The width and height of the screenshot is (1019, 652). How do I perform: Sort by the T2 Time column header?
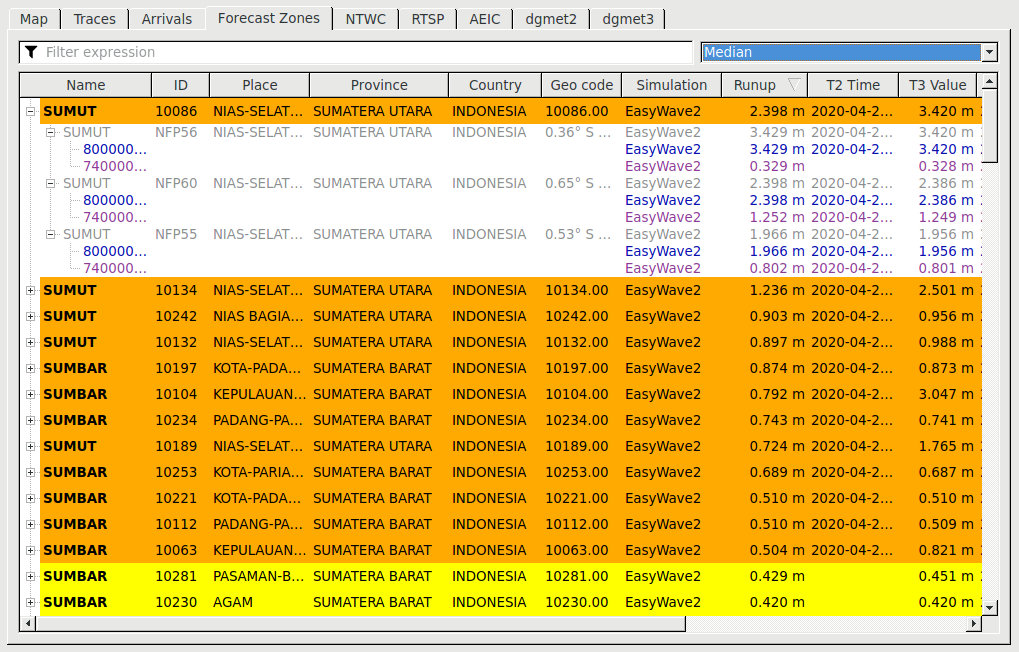pyautogui.click(x=853, y=85)
